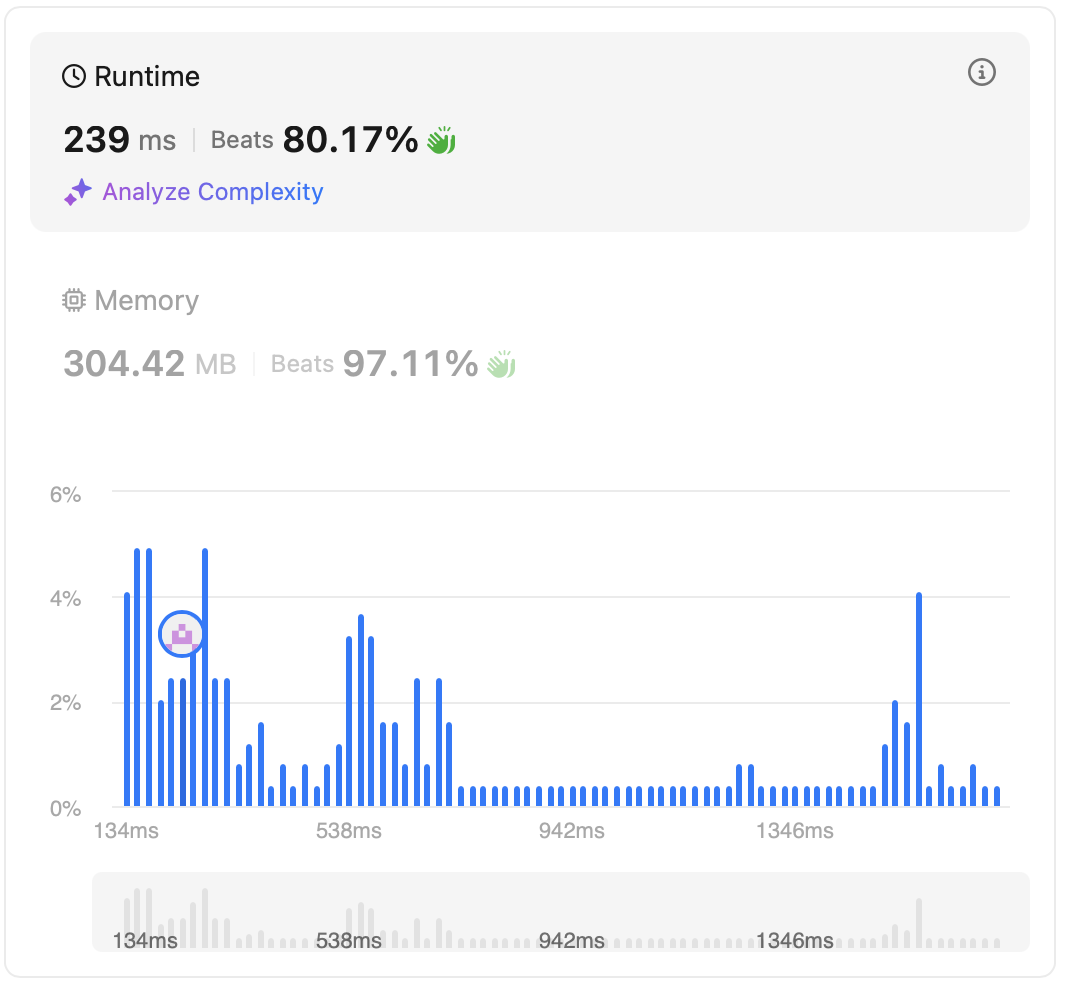This screenshot has width=1076, height=996.
Task: Click the 239 ms runtime value
Action: pos(119,140)
